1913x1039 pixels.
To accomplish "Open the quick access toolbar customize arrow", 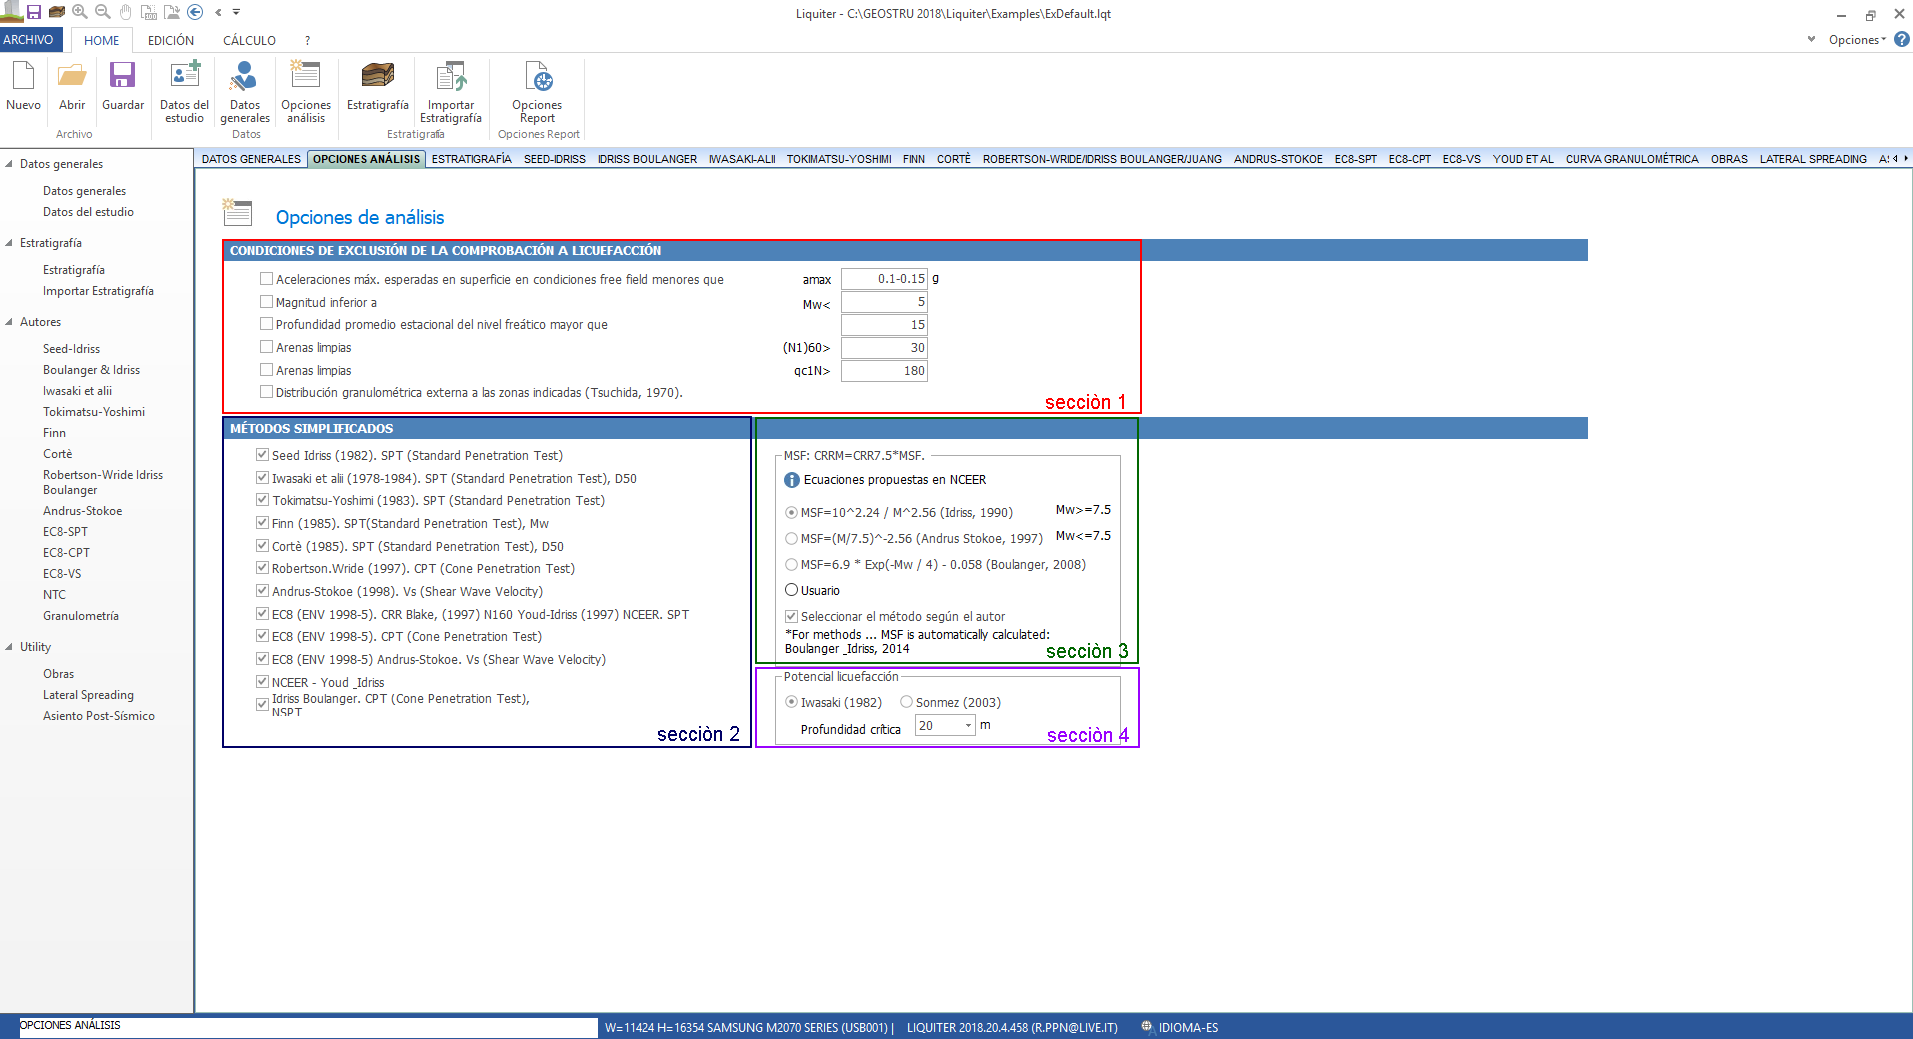I will pos(237,12).
